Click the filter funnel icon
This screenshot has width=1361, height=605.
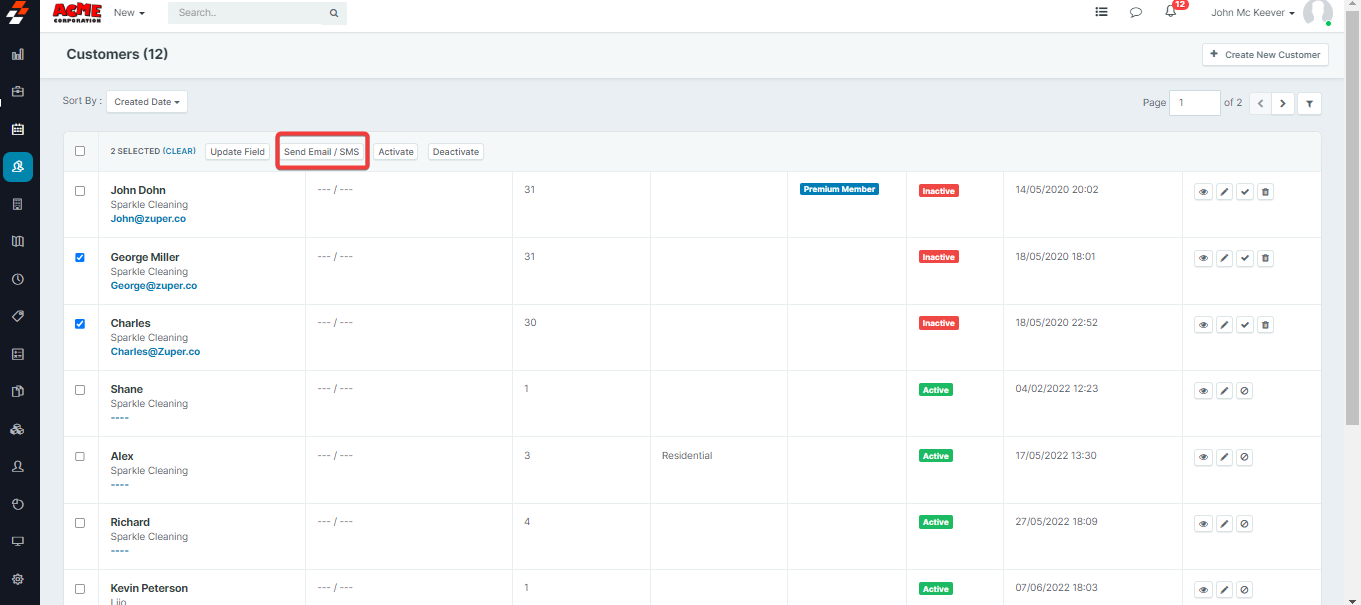[1309, 103]
